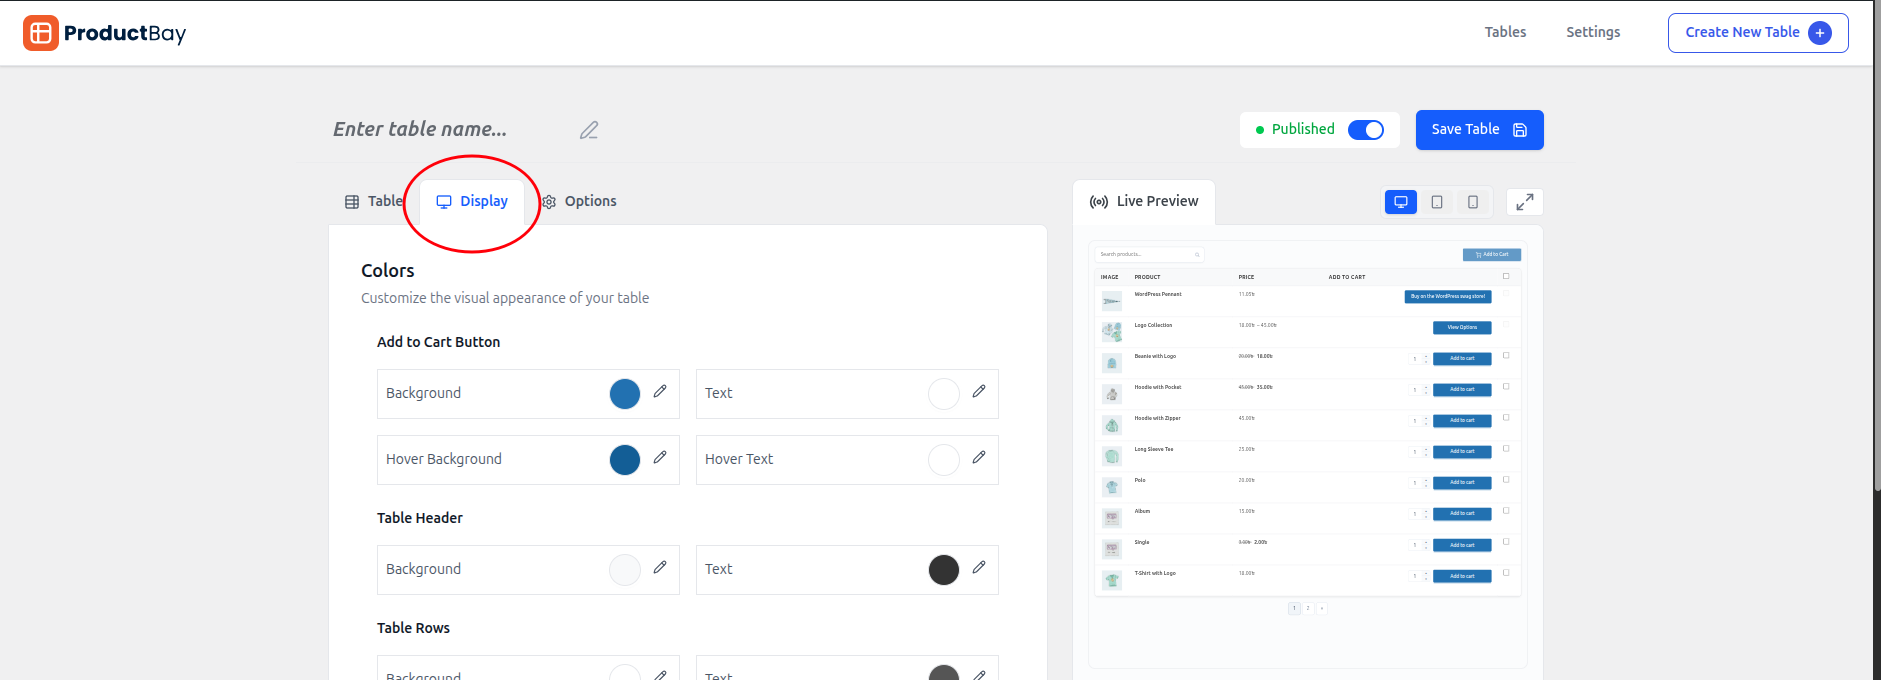Open Hover Text color swatch
This screenshot has width=1881, height=680.
944,460
